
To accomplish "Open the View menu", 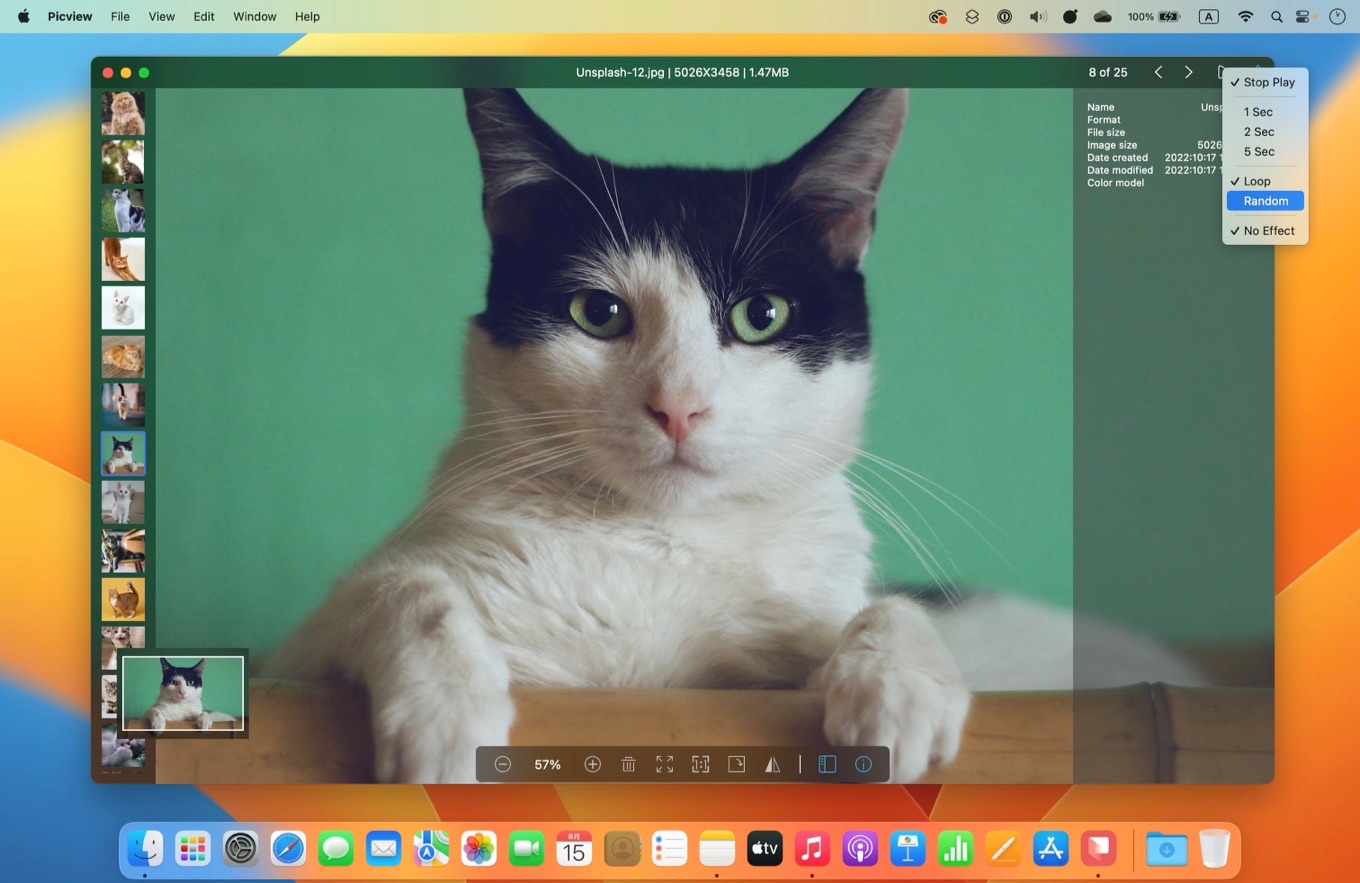I will tap(161, 16).
